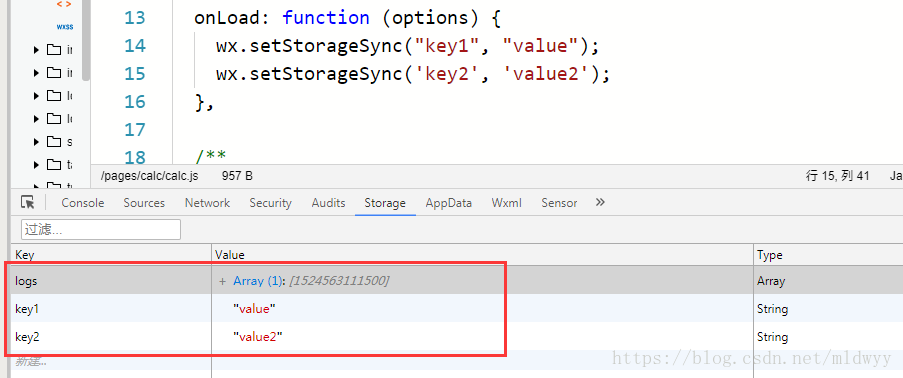Viewport: 903px width, 378px height.
Task: Click the Type column header
Action: (x=828, y=255)
